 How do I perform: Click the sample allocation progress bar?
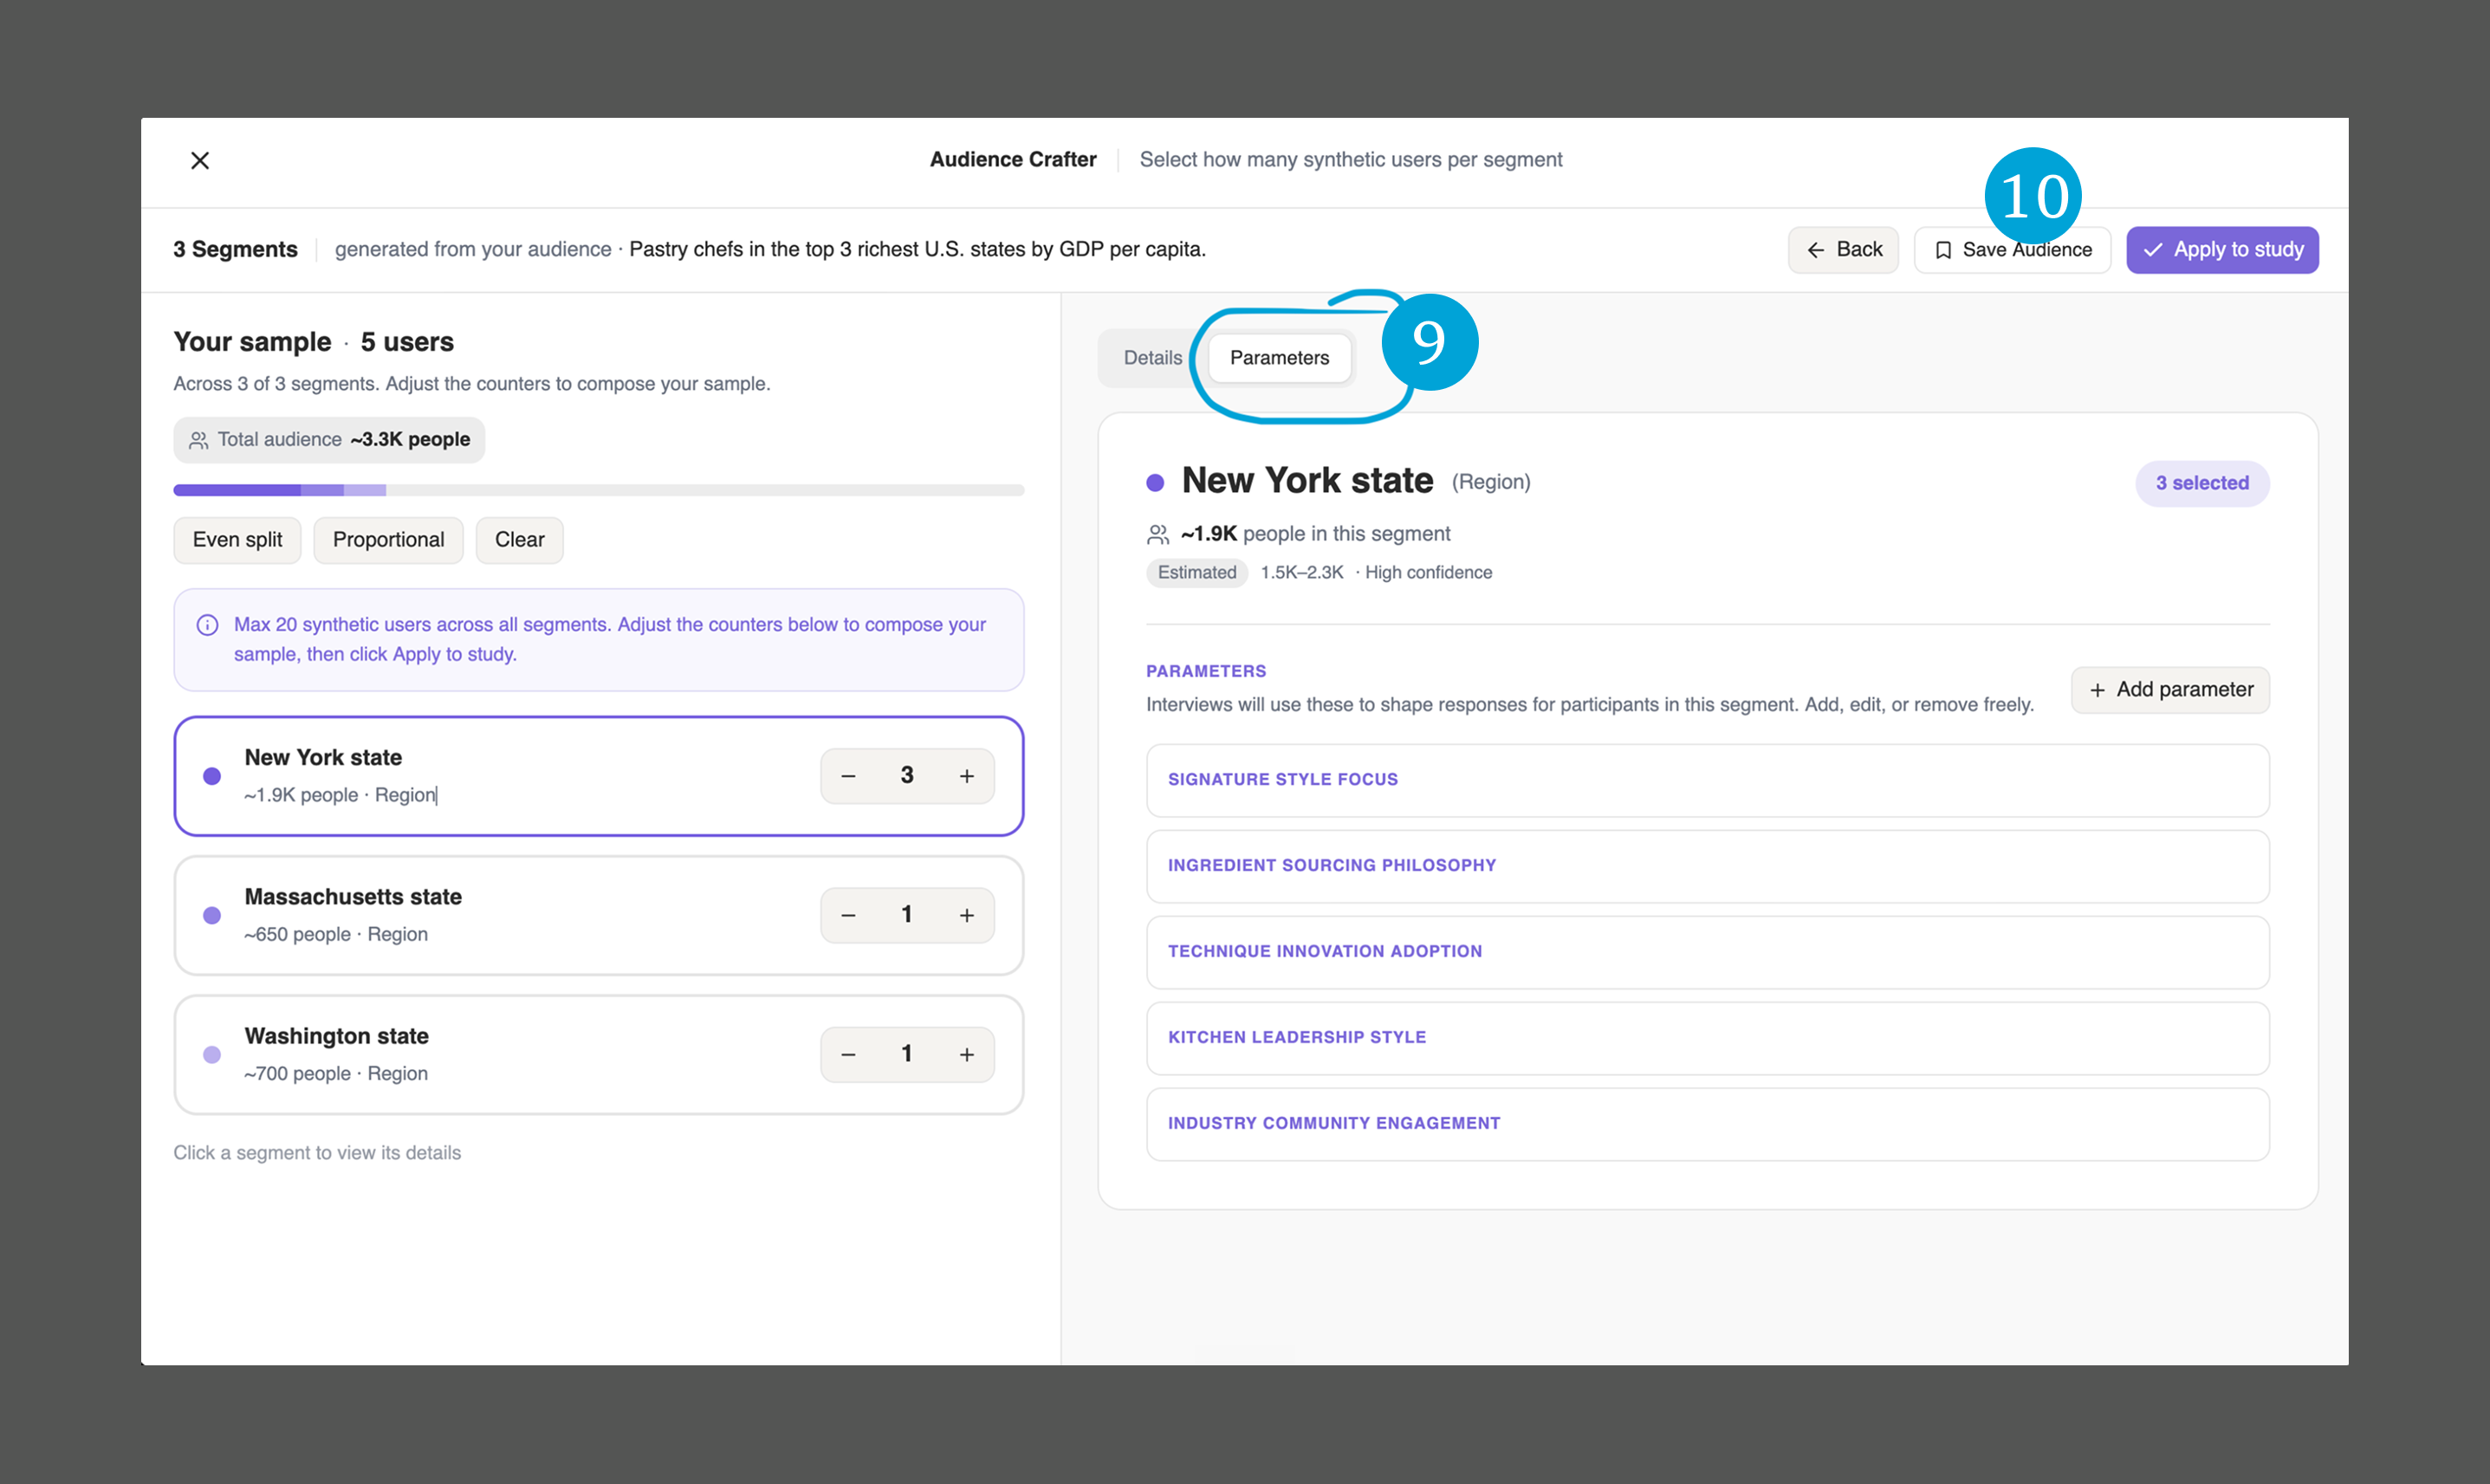pyautogui.click(x=598, y=490)
